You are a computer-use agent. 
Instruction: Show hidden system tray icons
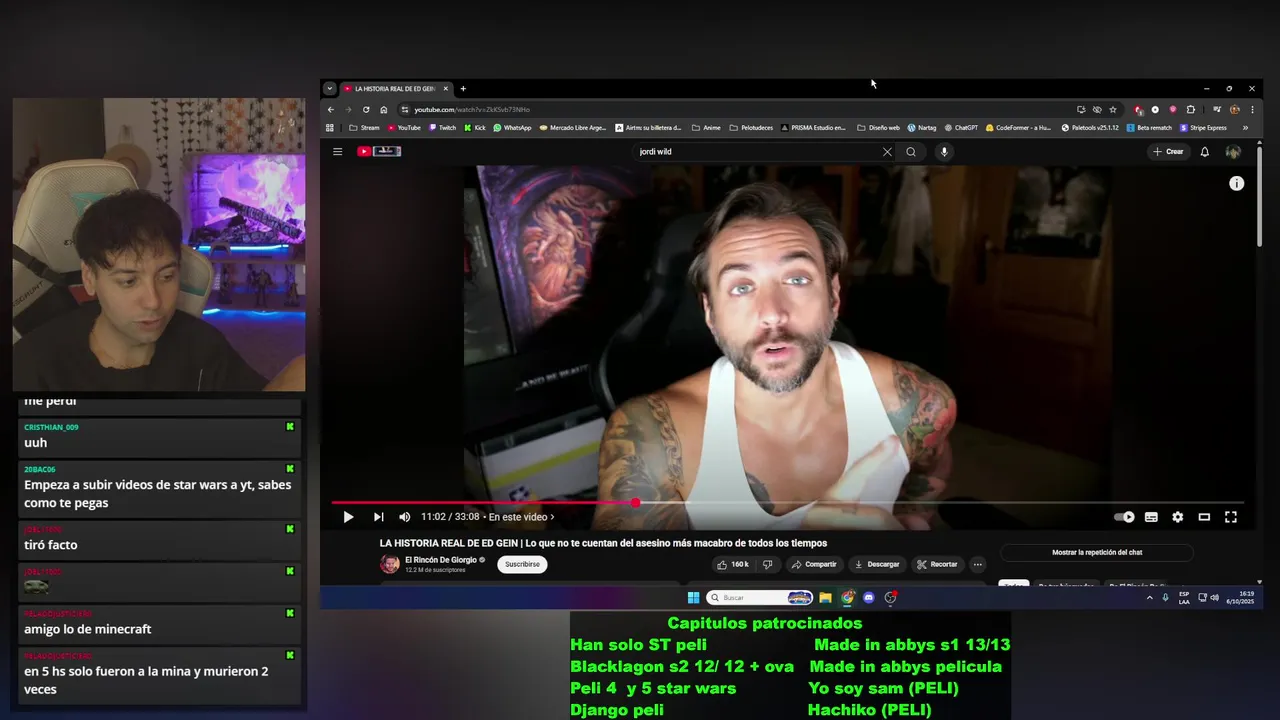pyautogui.click(x=1149, y=598)
